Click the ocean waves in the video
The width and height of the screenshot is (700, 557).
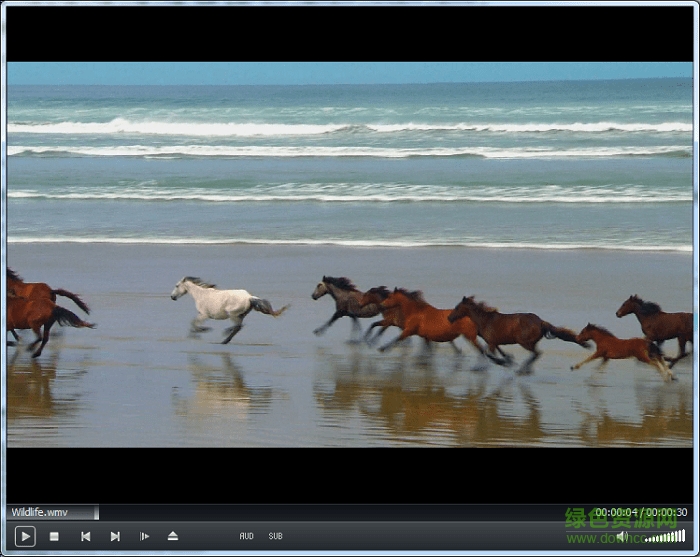(x=350, y=140)
